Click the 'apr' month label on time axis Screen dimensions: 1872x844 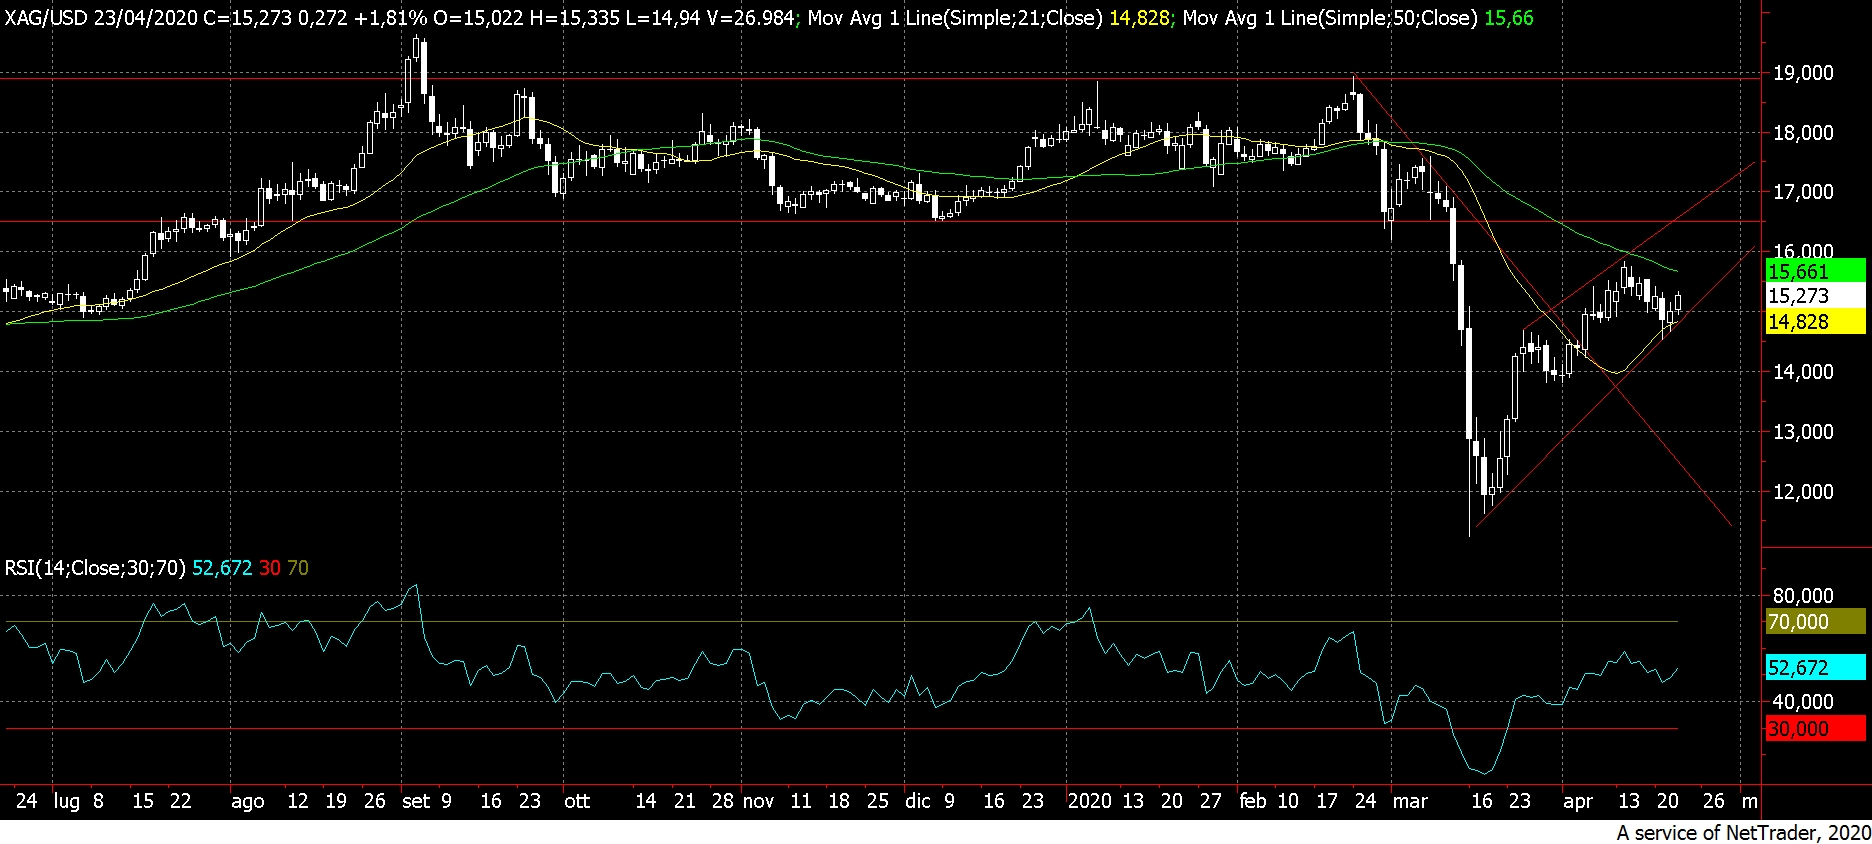click(1578, 802)
